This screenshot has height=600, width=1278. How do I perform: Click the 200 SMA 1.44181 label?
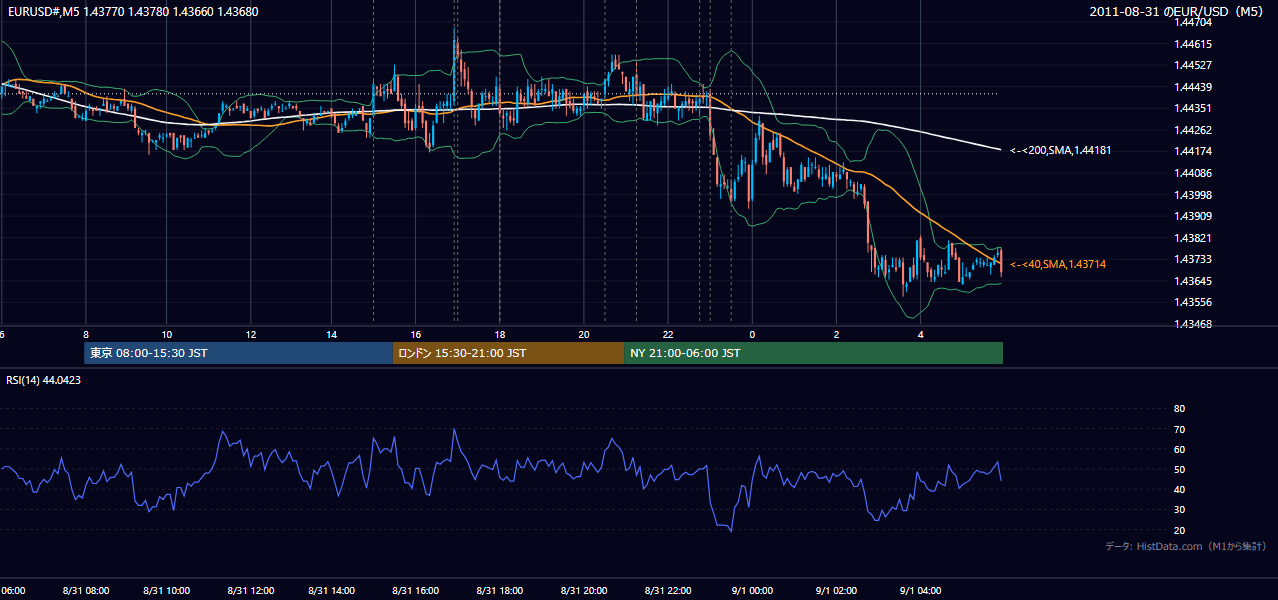point(1060,150)
